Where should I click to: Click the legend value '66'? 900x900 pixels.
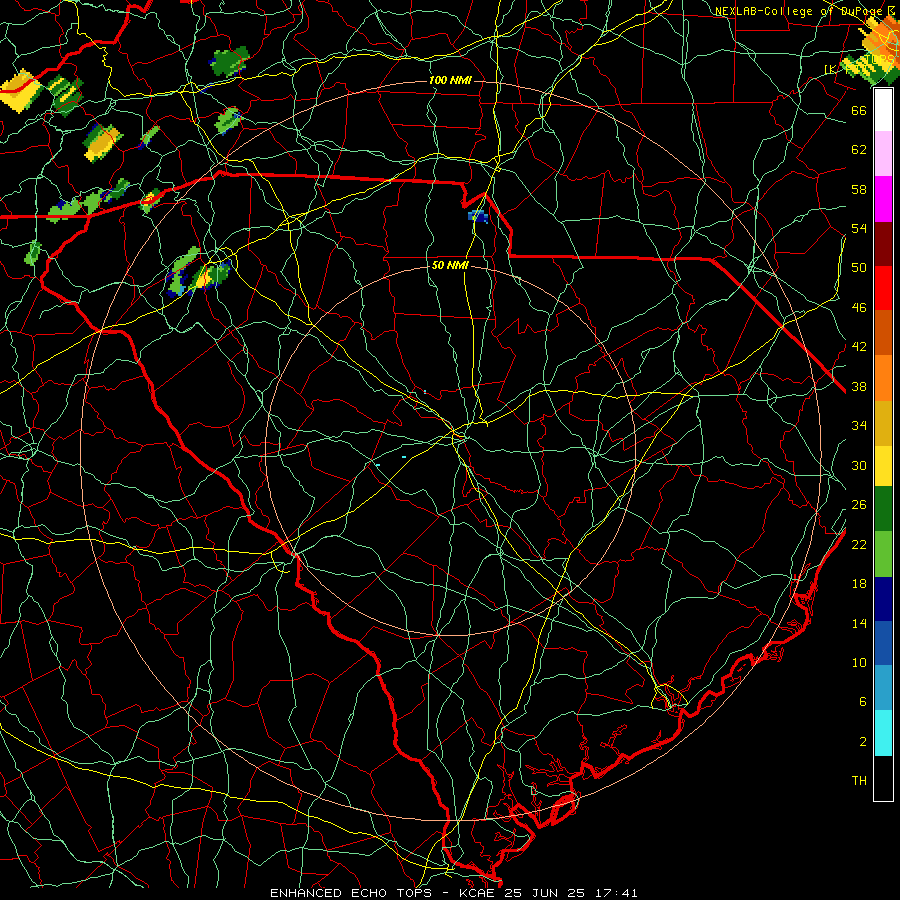click(859, 110)
